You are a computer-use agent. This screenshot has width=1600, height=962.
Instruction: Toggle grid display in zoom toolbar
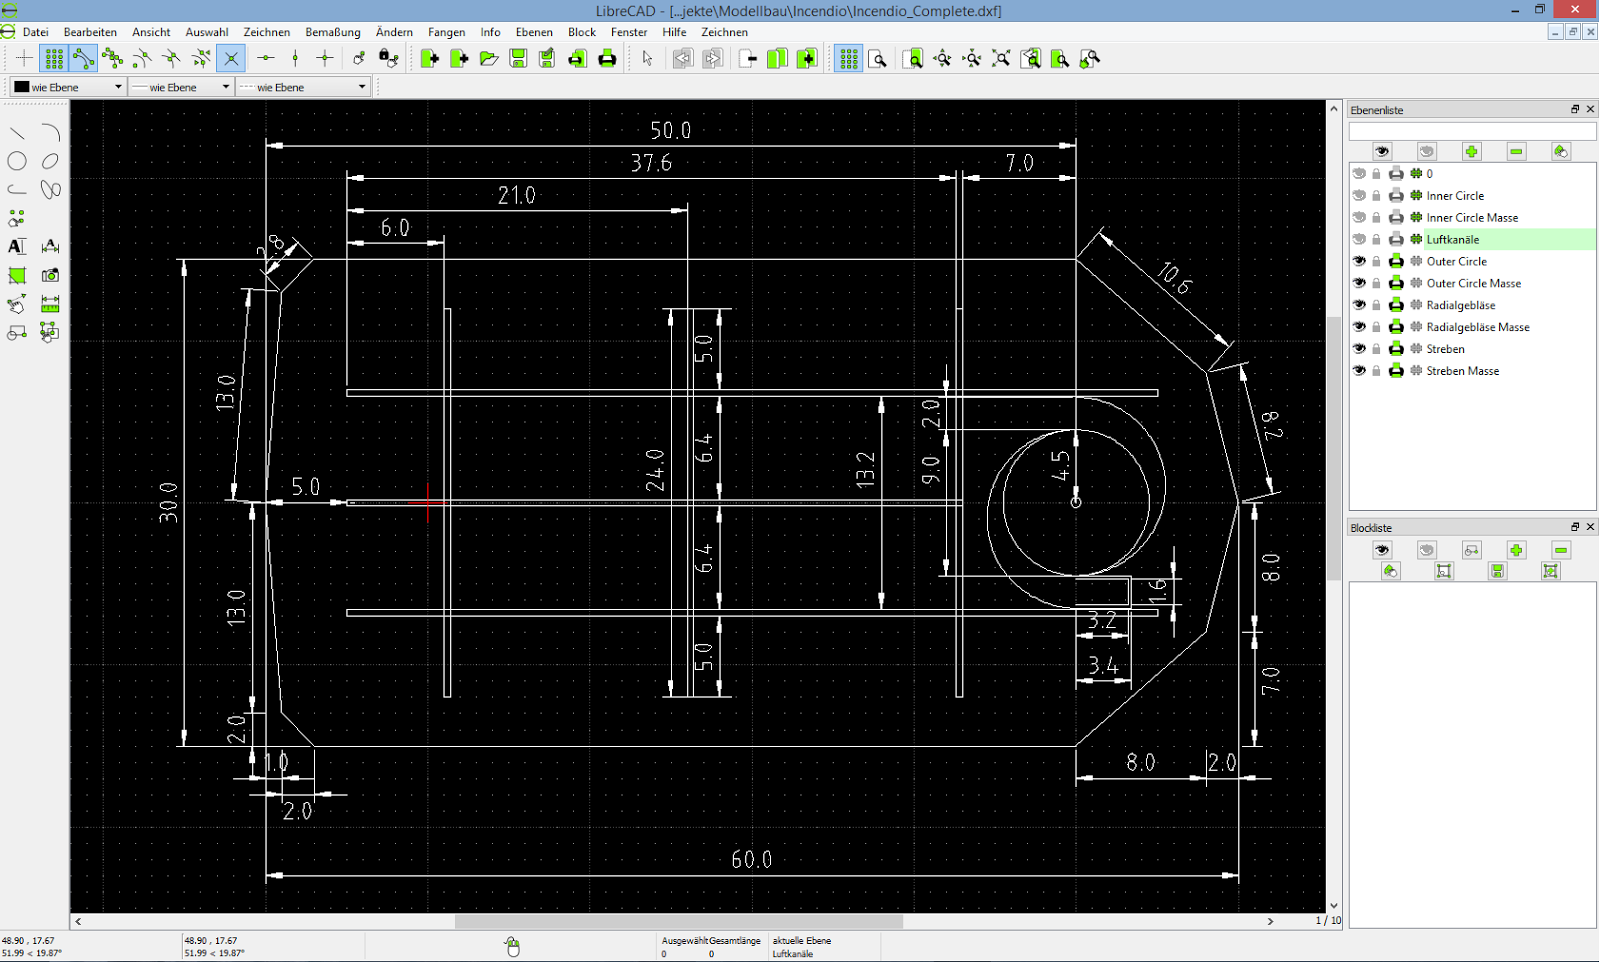point(848,59)
